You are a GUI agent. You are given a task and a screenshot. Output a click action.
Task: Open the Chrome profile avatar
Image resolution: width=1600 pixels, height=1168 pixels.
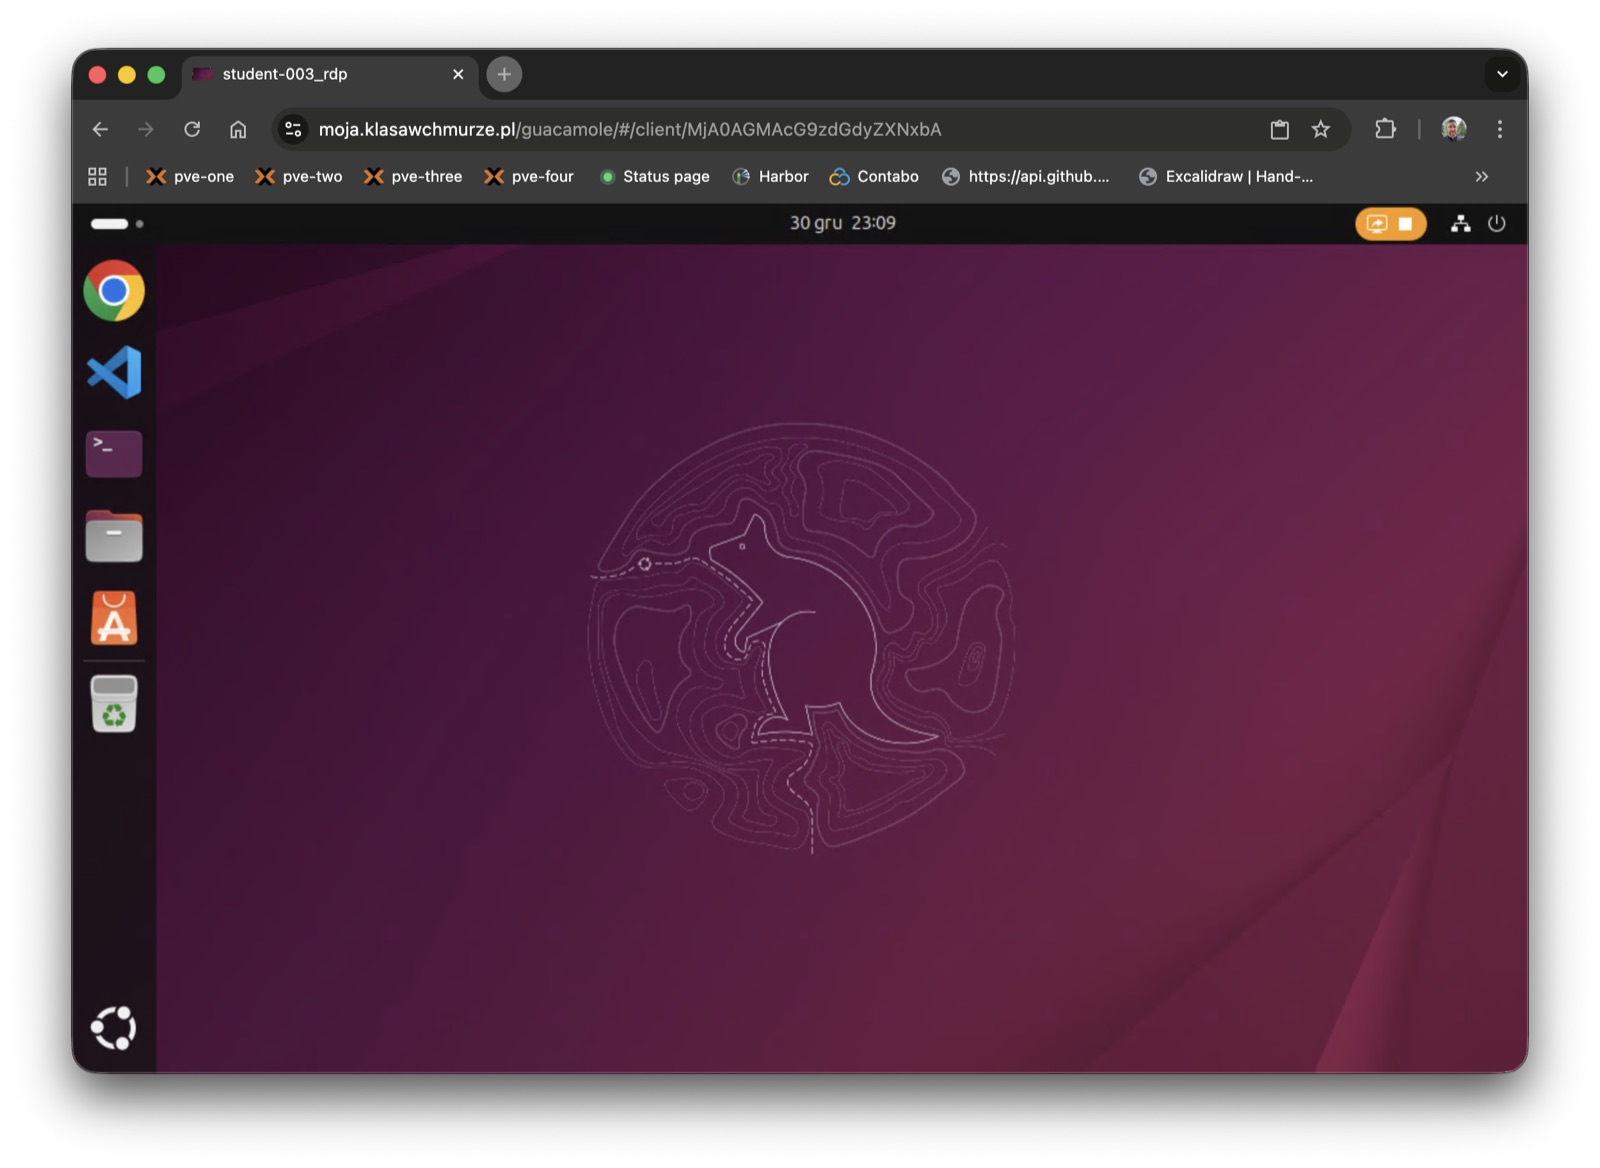coord(1454,129)
